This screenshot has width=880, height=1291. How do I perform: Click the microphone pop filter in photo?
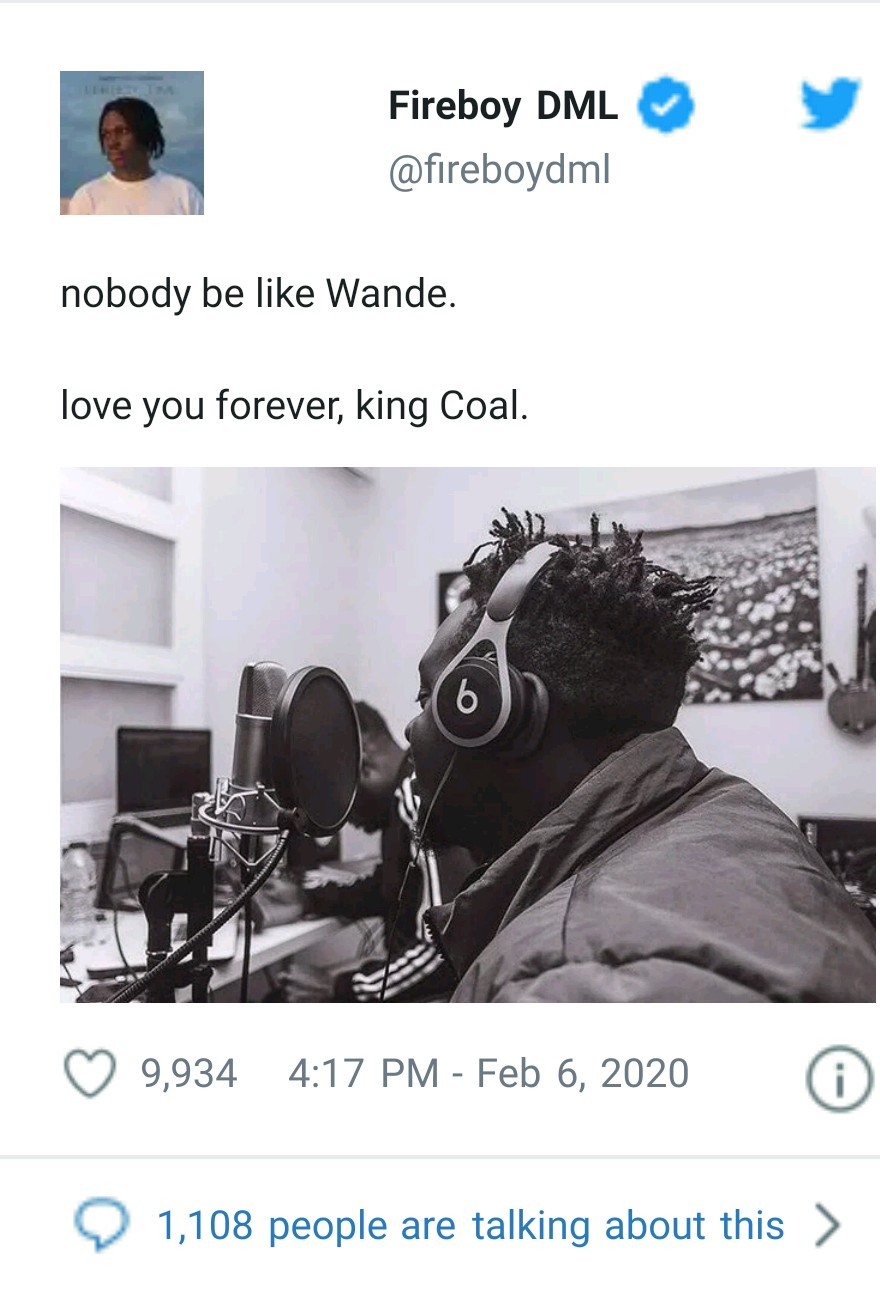[x=314, y=750]
